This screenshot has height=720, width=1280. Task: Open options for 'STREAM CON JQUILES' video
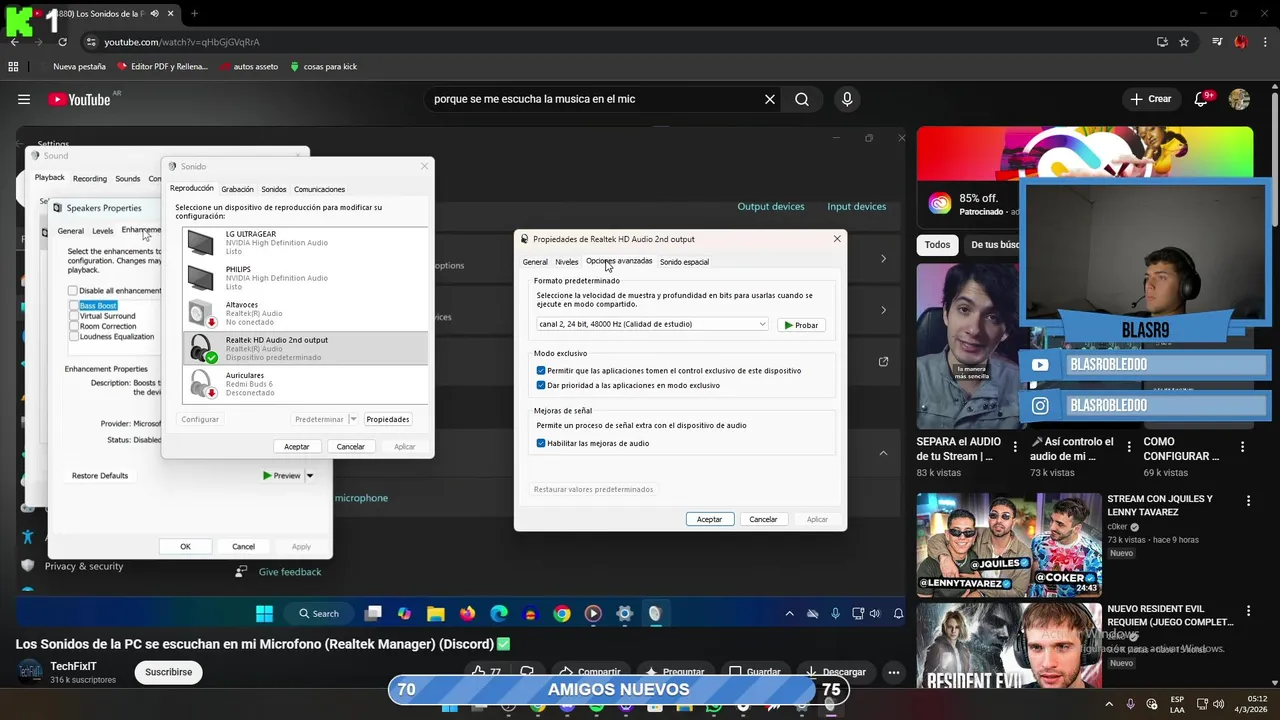click(x=1248, y=500)
